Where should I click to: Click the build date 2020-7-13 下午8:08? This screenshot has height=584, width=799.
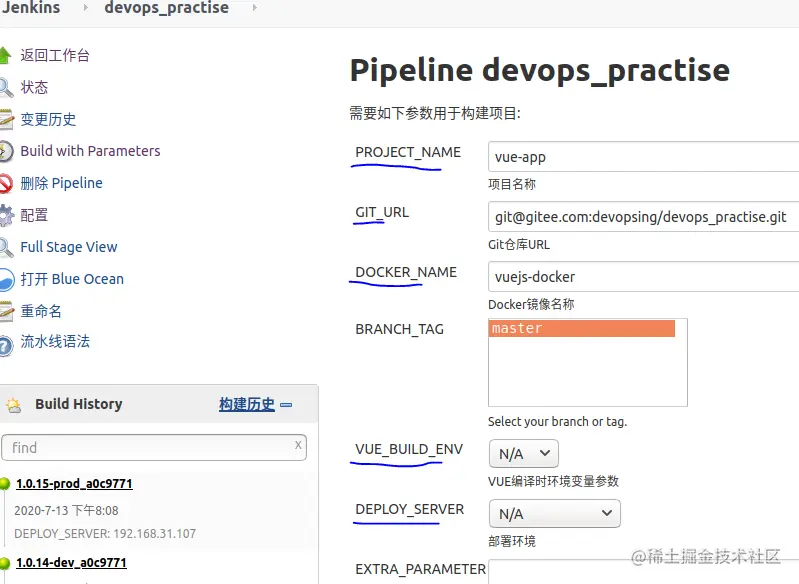point(66,511)
